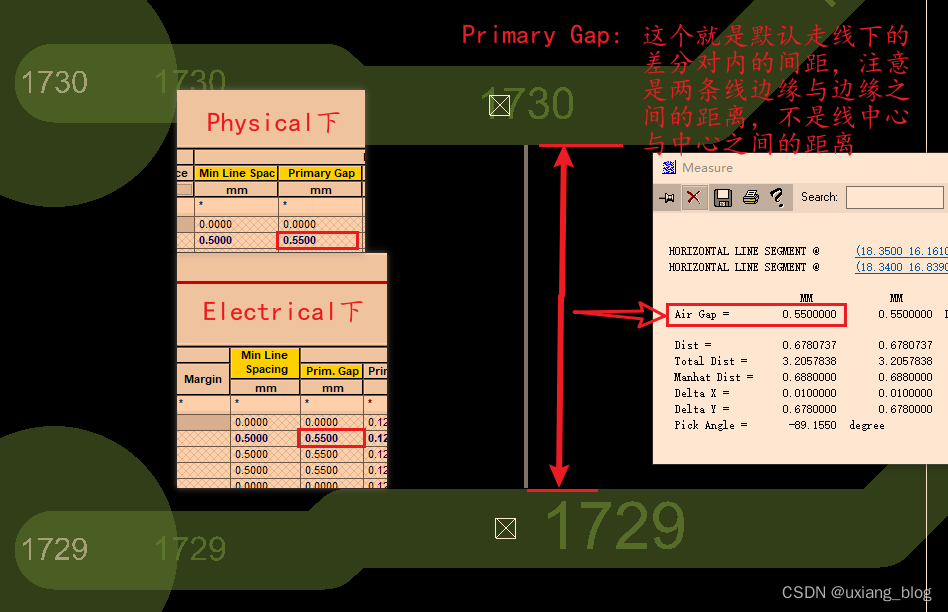
Task: Select bold 0.5500 cell under Primary Gap
Action: [317, 240]
